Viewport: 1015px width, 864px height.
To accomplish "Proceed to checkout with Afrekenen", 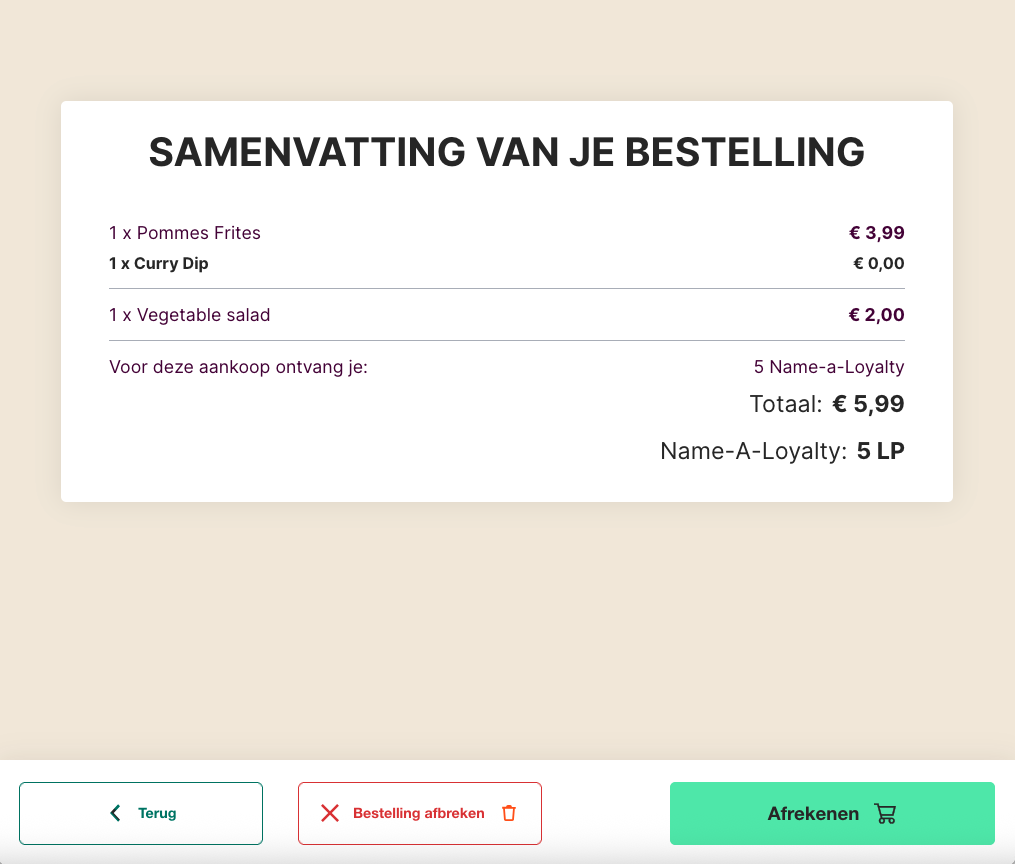I will (813, 813).
